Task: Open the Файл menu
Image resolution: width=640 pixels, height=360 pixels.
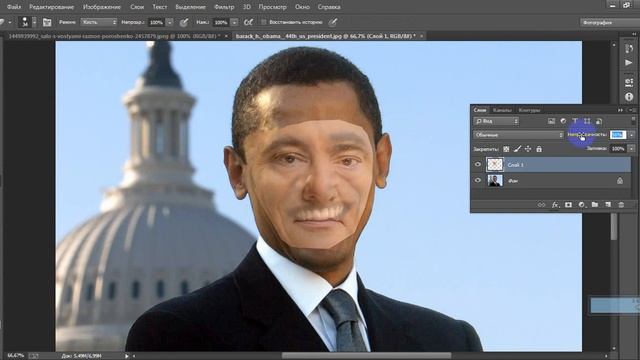Action: pyautogui.click(x=14, y=7)
